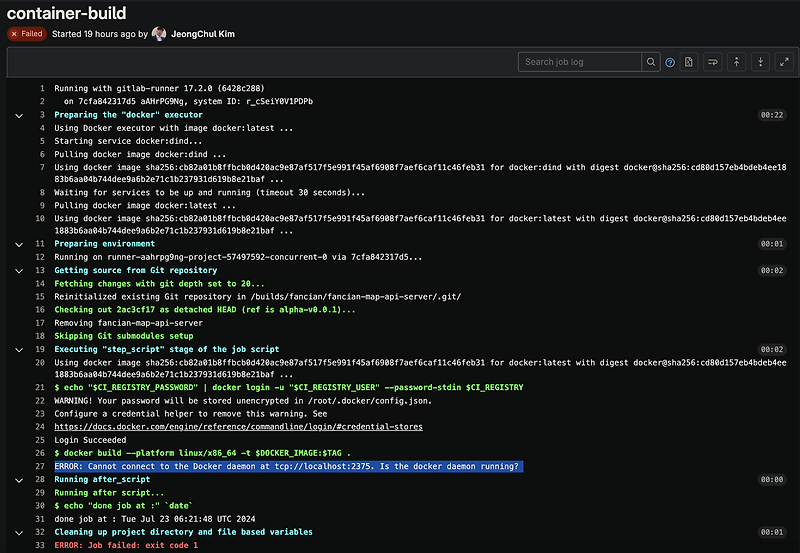Collapse Cleaning up project directory section
This screenshot has width=800, height=553.
point(19,533)
